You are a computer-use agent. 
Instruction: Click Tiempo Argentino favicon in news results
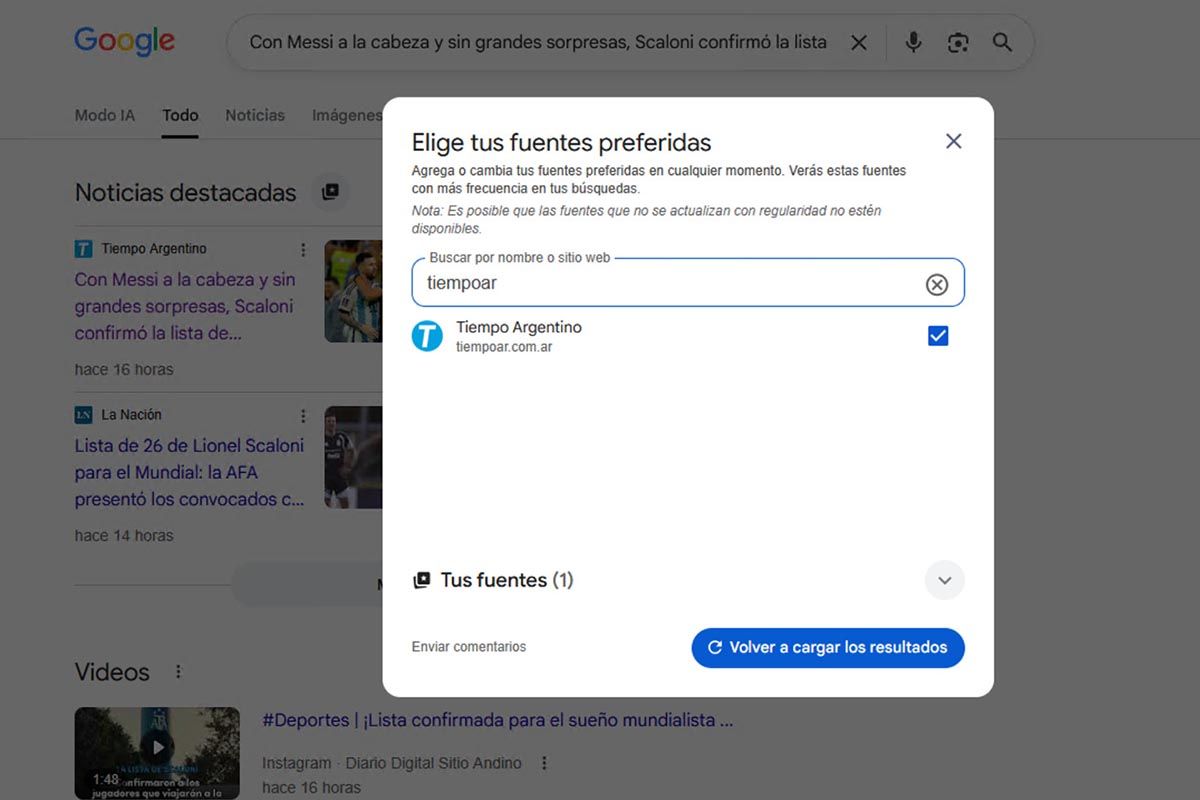pos(83,248)
